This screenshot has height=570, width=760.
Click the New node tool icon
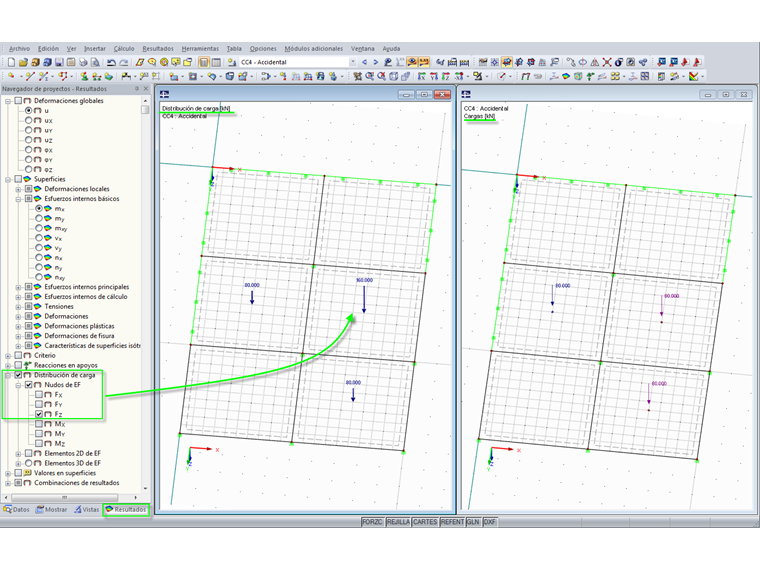[x=11, y=76]
